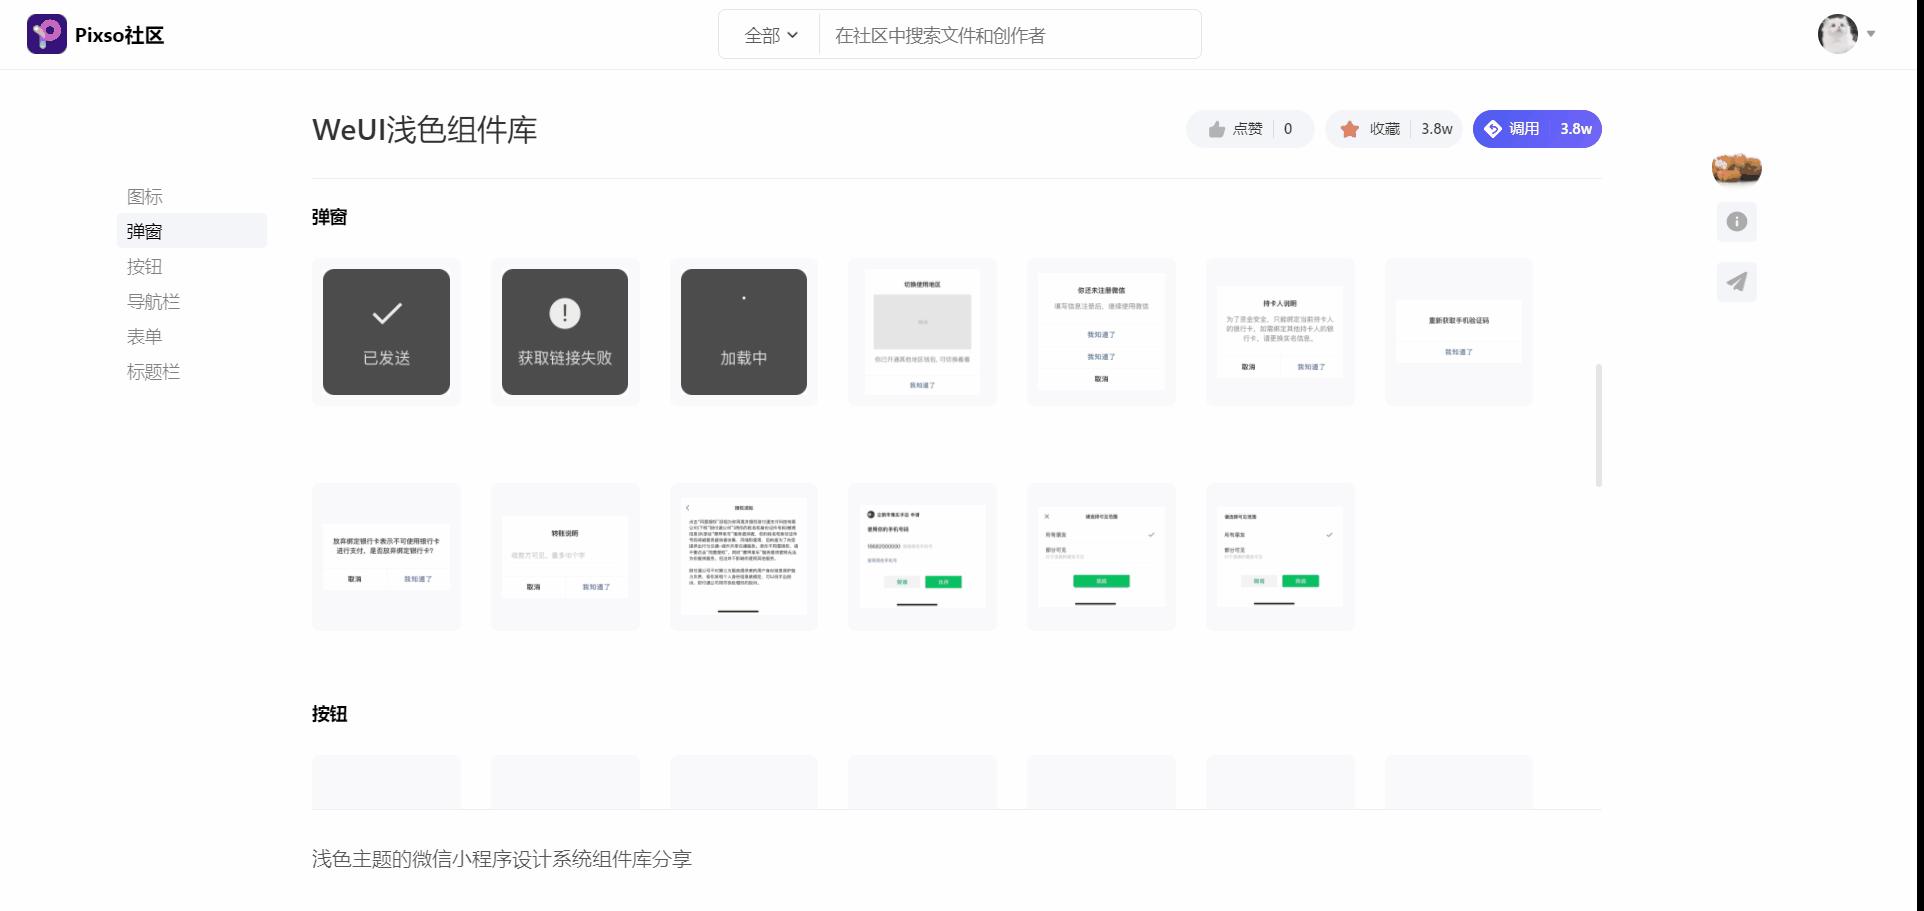Open the info icon panel
This screenshot has height=911, width=1924.
(1737, 222)
